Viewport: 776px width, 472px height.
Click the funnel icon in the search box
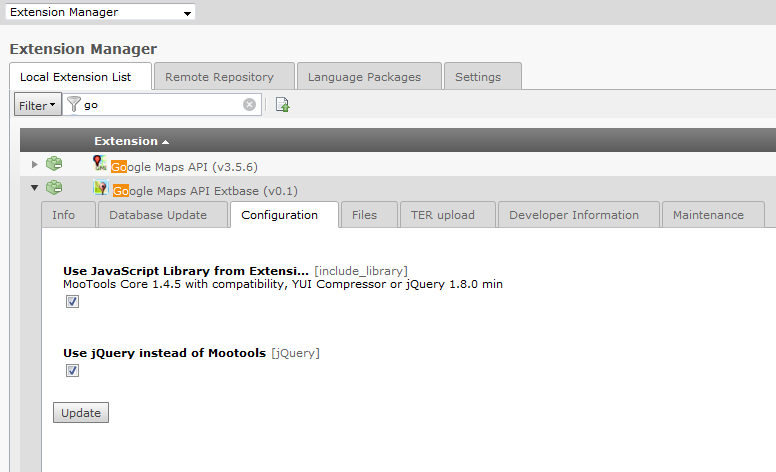coord(74,105)
